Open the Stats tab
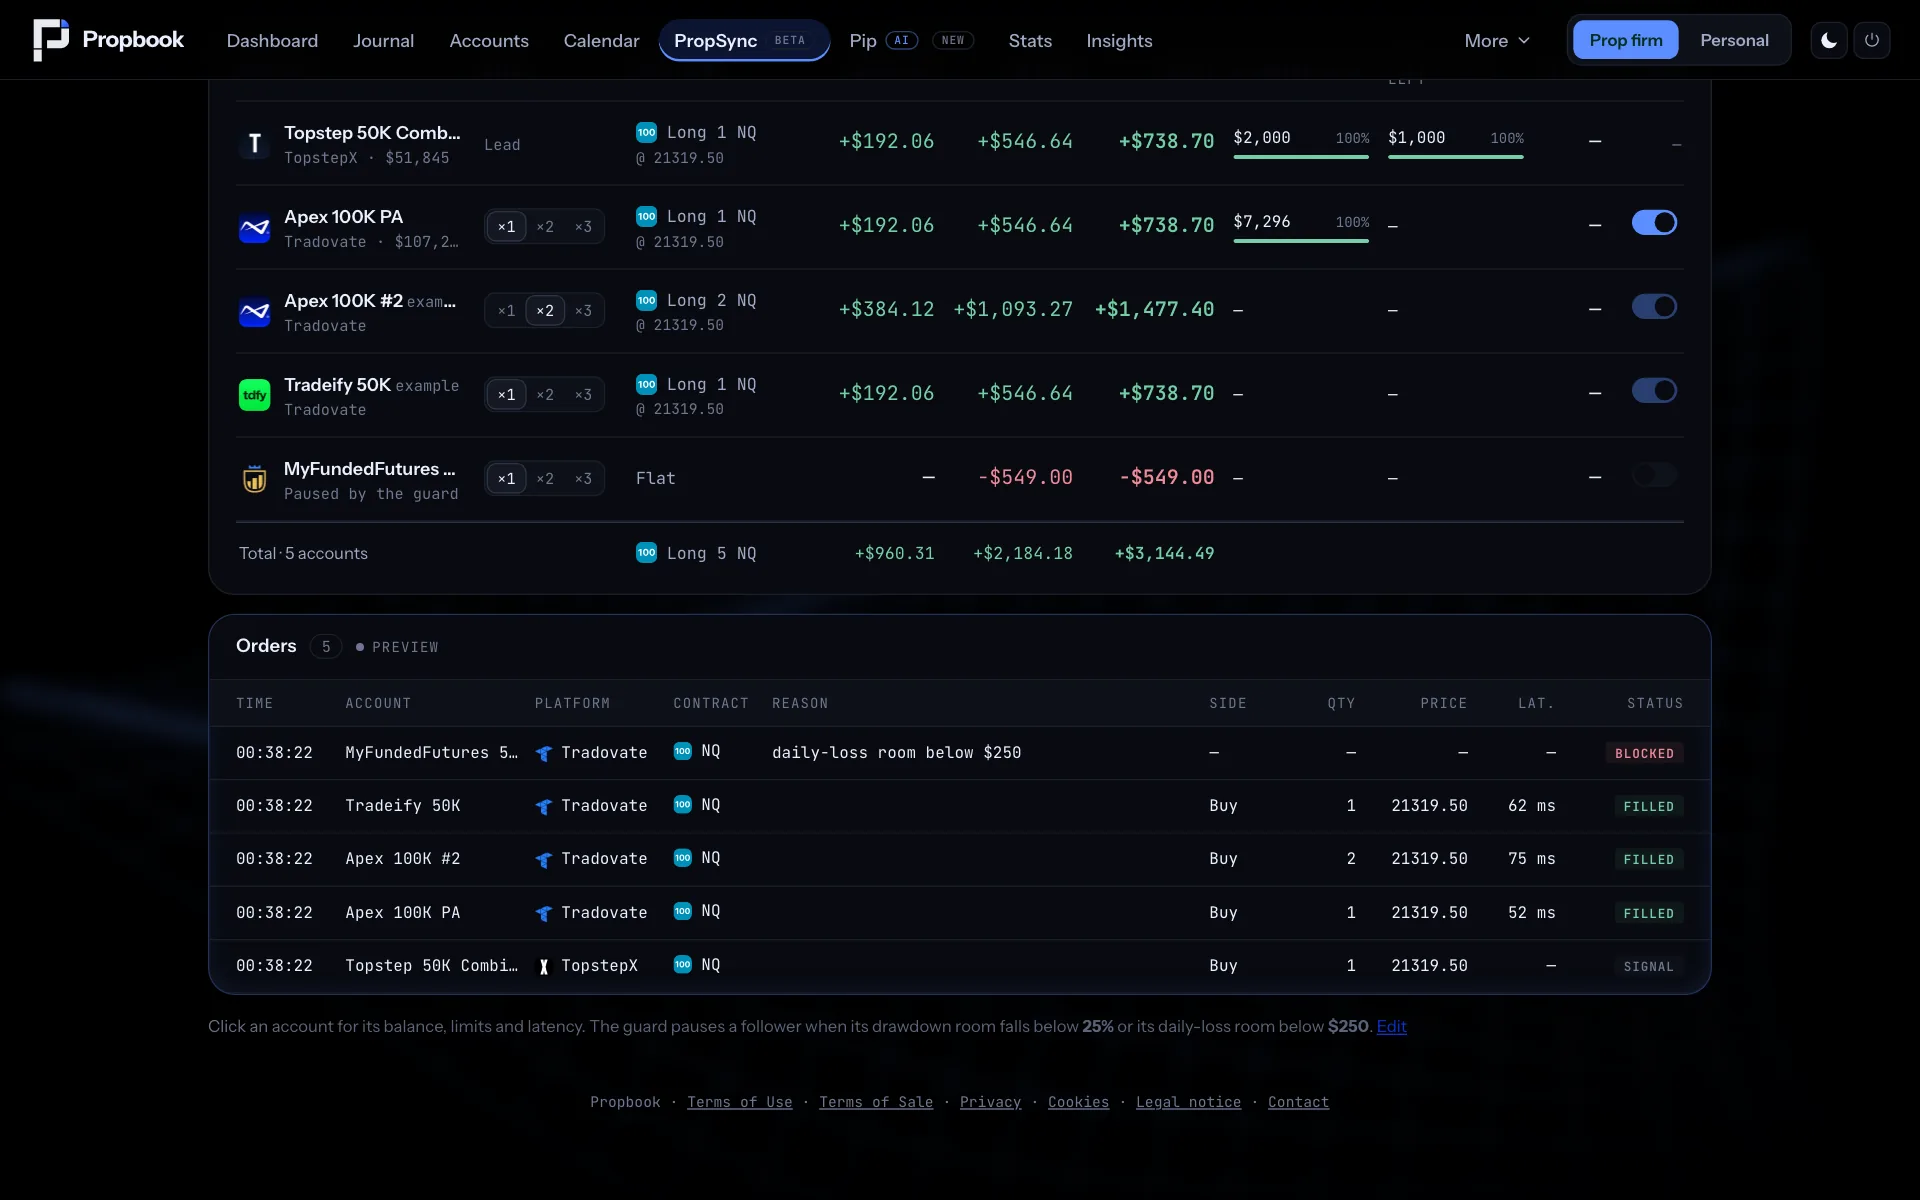Image resolution: width=1920 pixels, height=1200 pixels. click(x=1030, y=40)
